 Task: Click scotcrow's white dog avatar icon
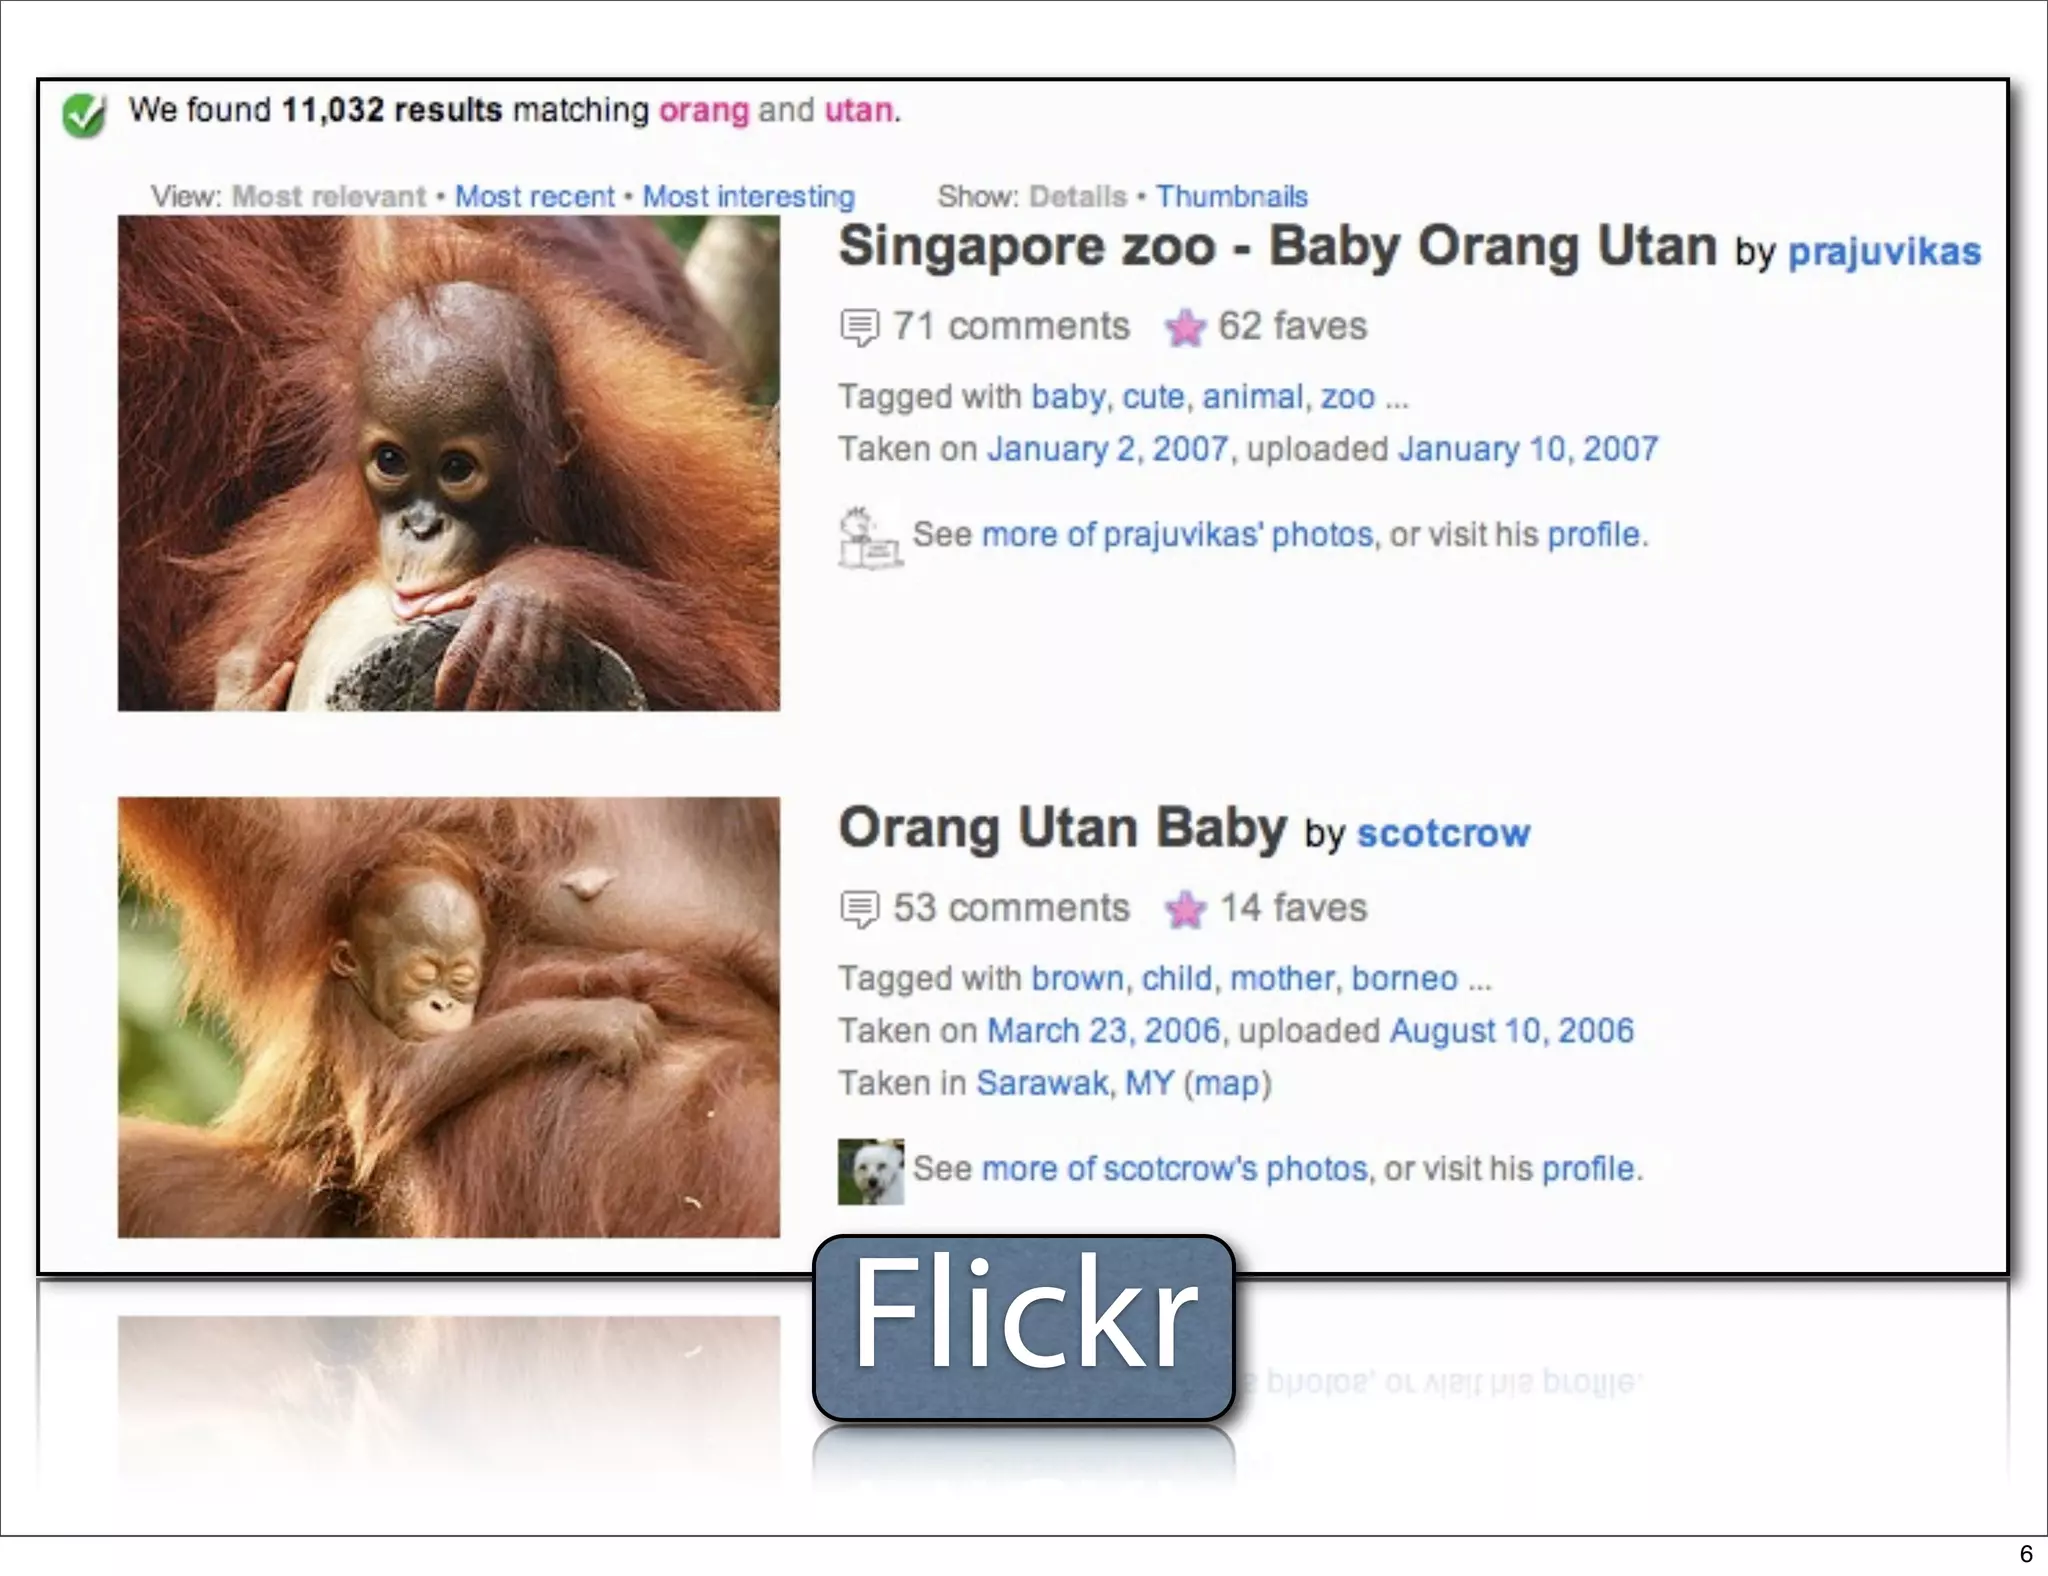(x=870, y=1171)
